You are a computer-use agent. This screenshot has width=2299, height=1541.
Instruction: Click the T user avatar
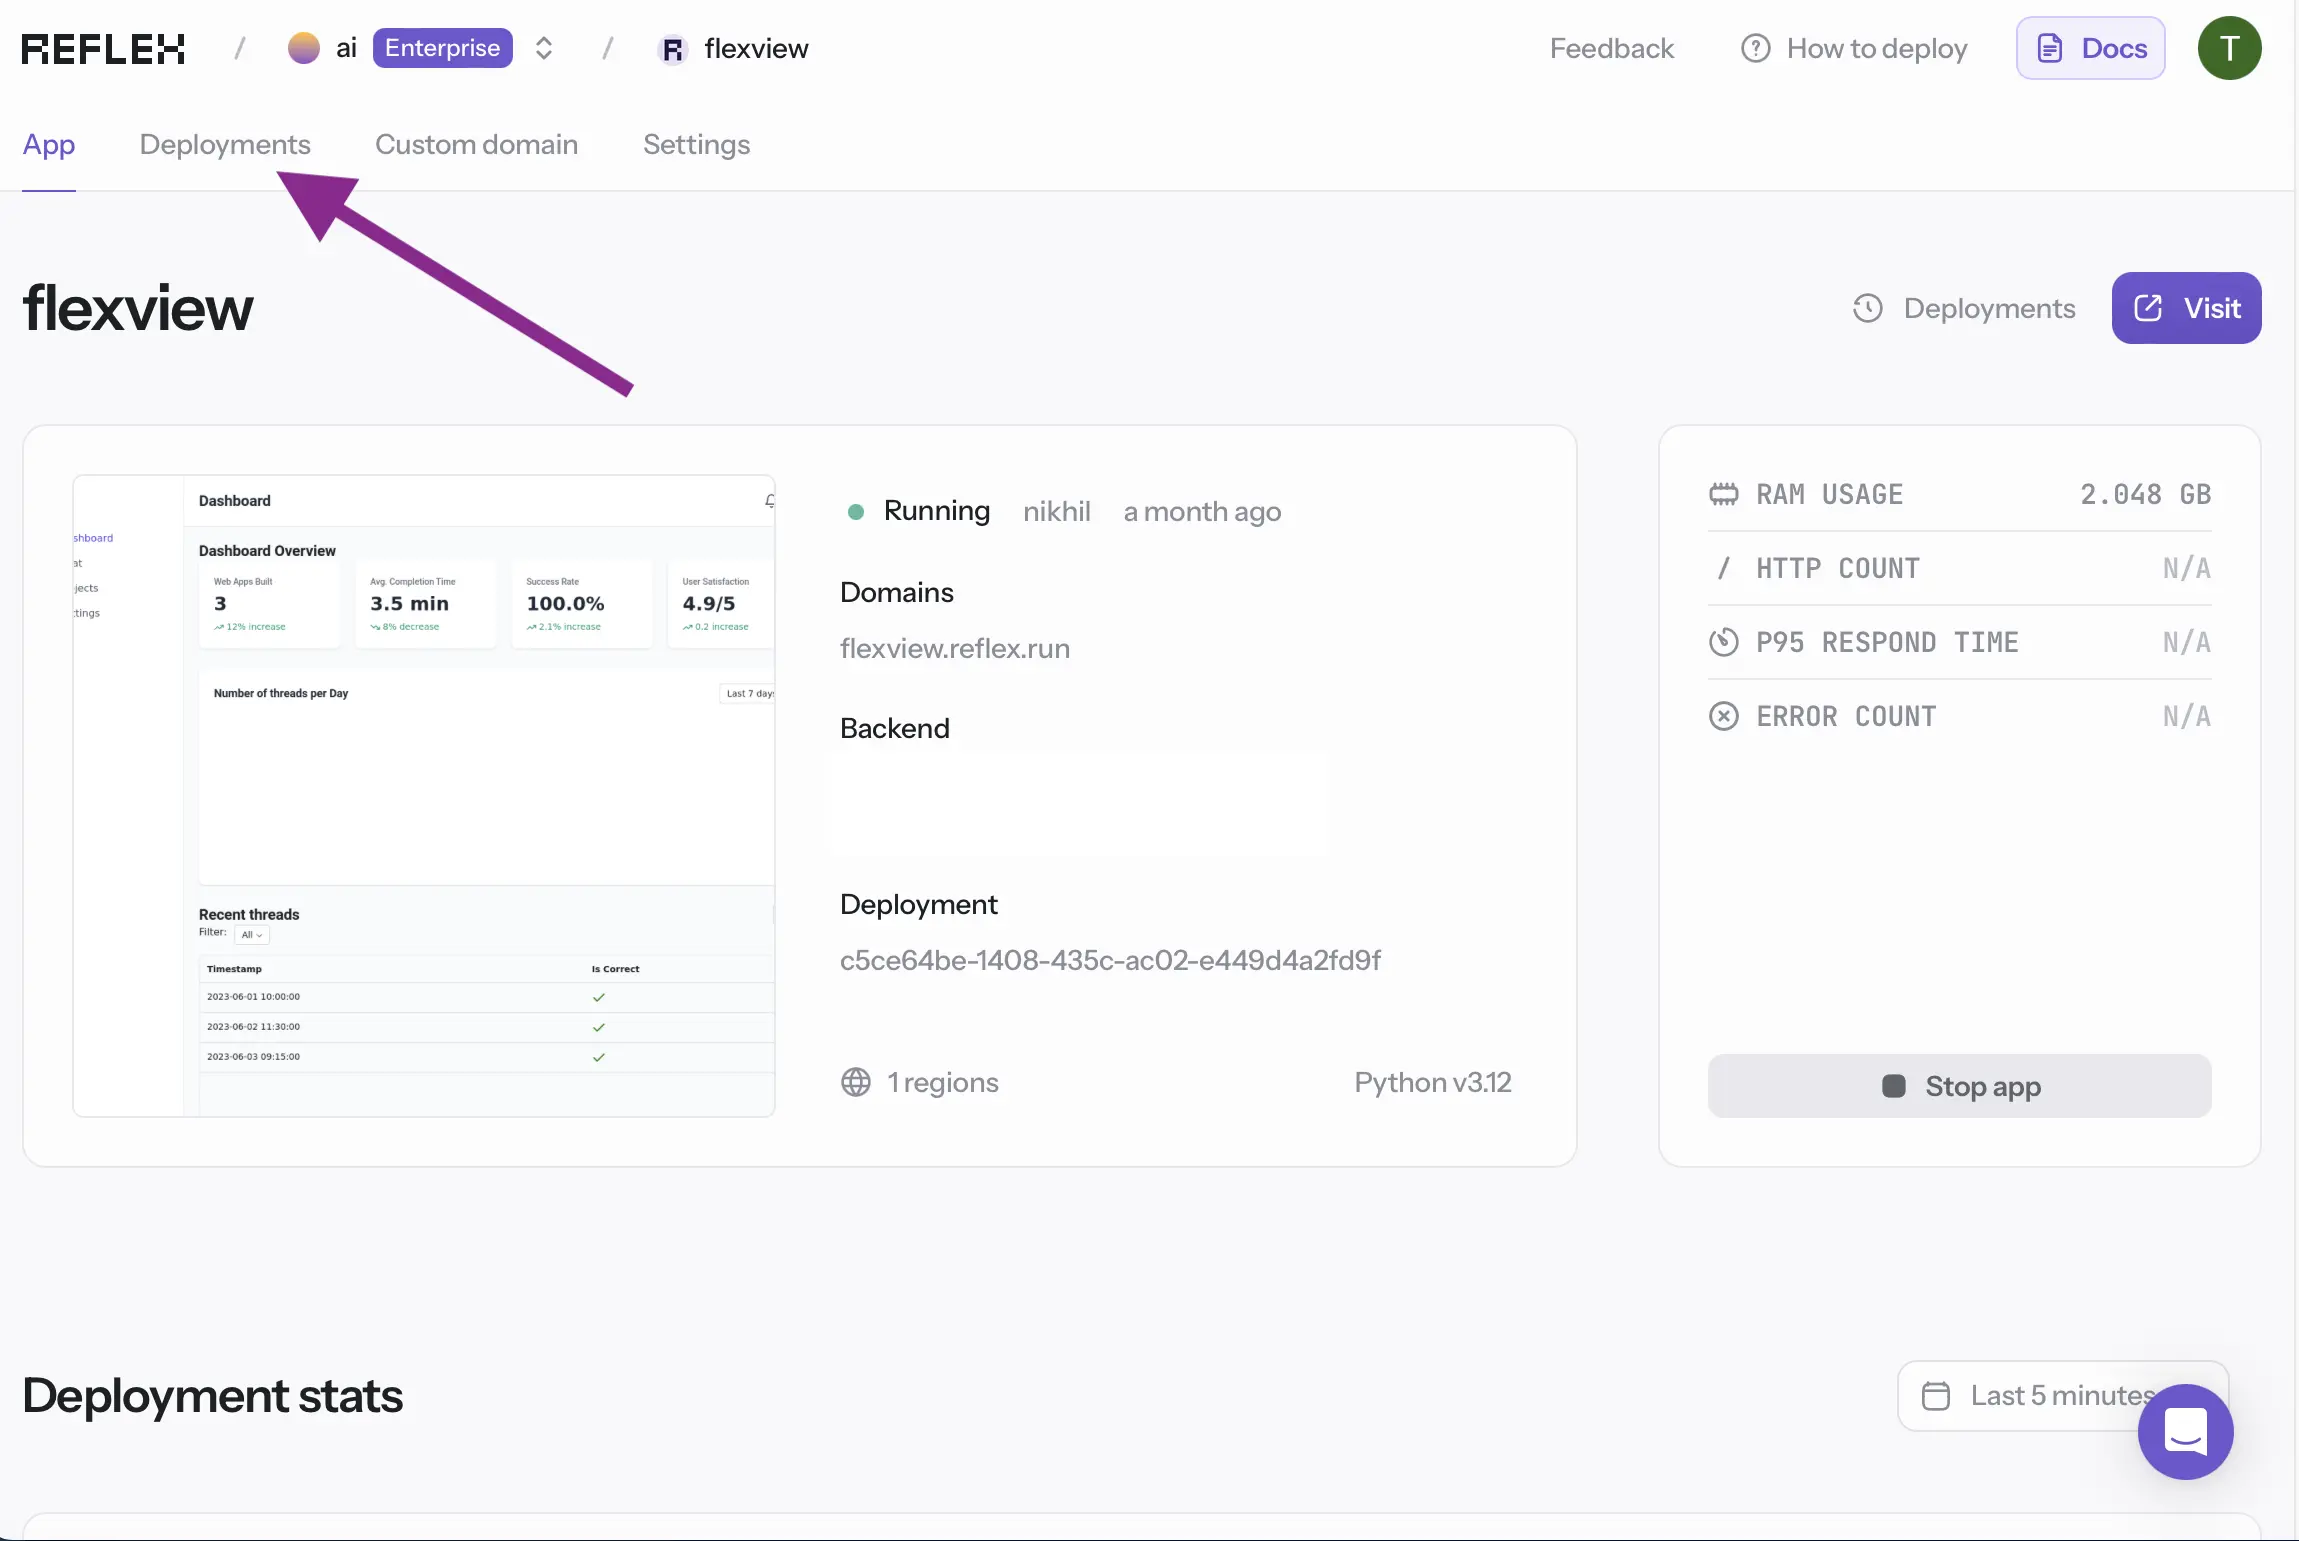[2229, 48]
